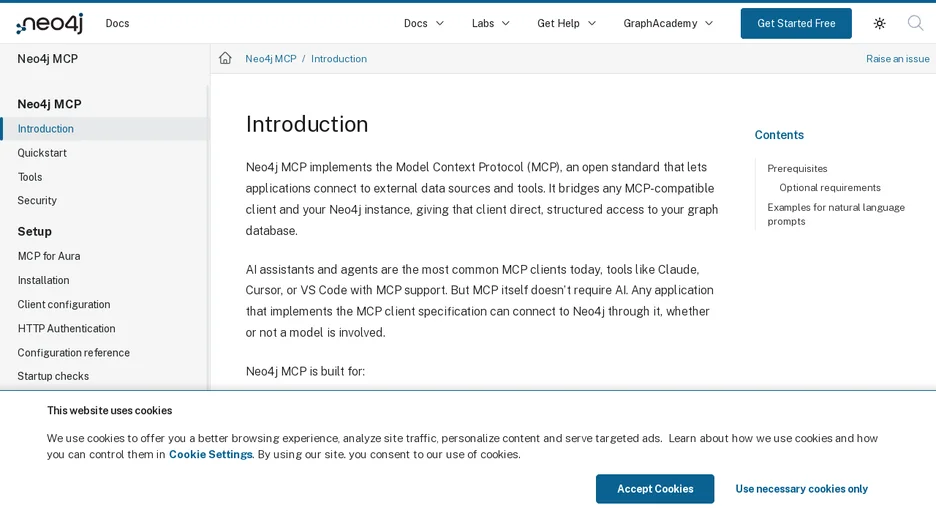Image resolution: width=936 pixels, height=527 pixels.
Task: Click Raise an issue link
Action: (897, 58)
